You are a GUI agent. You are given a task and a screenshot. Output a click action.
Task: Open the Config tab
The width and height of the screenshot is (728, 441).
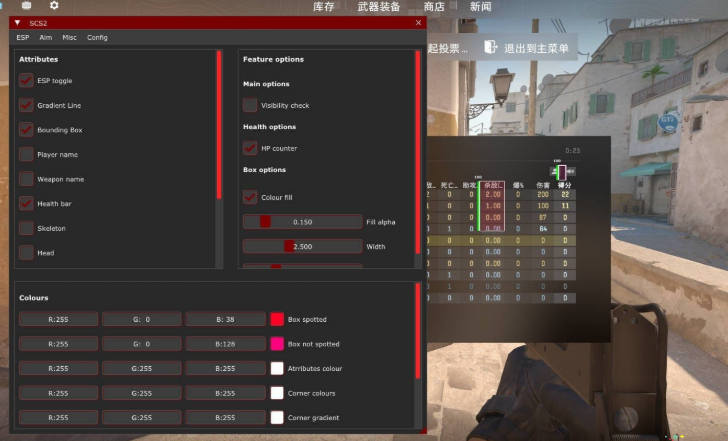[x=97, y=38]
